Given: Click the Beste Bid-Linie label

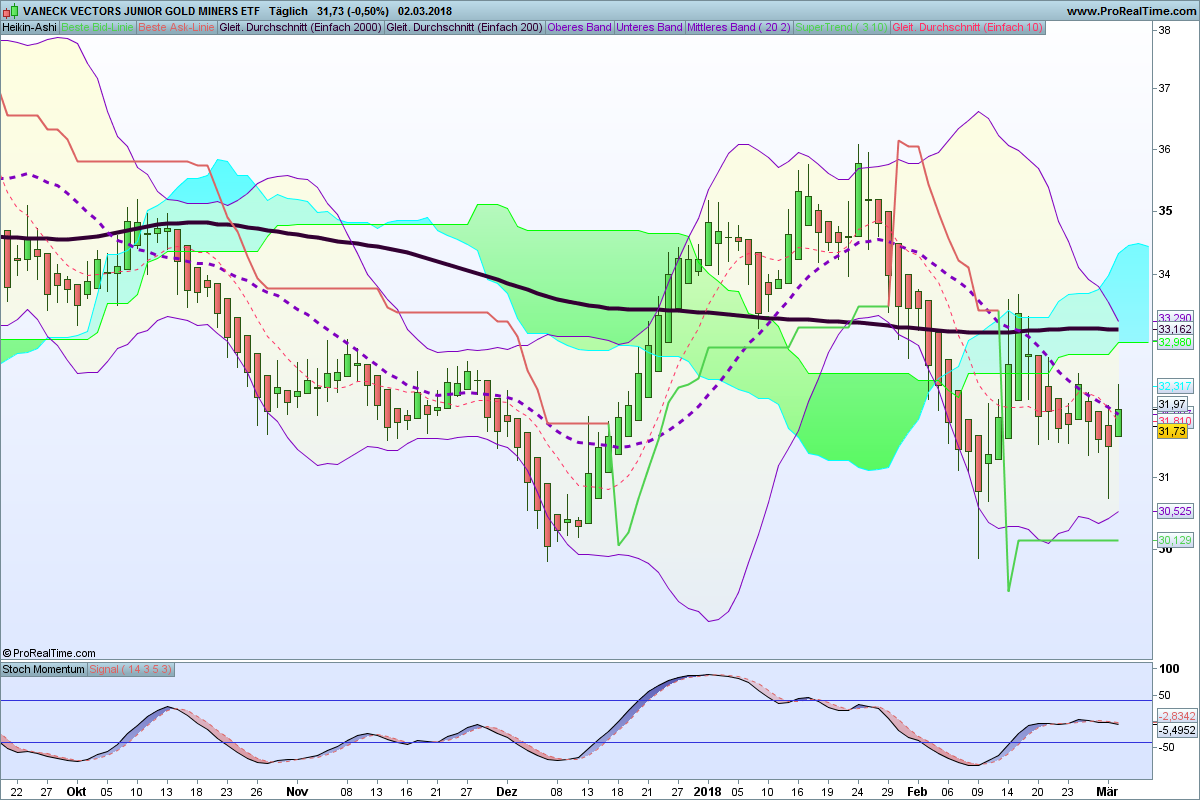Looking at the screenshot, I should pyautogui.click(x=97, y=27).
